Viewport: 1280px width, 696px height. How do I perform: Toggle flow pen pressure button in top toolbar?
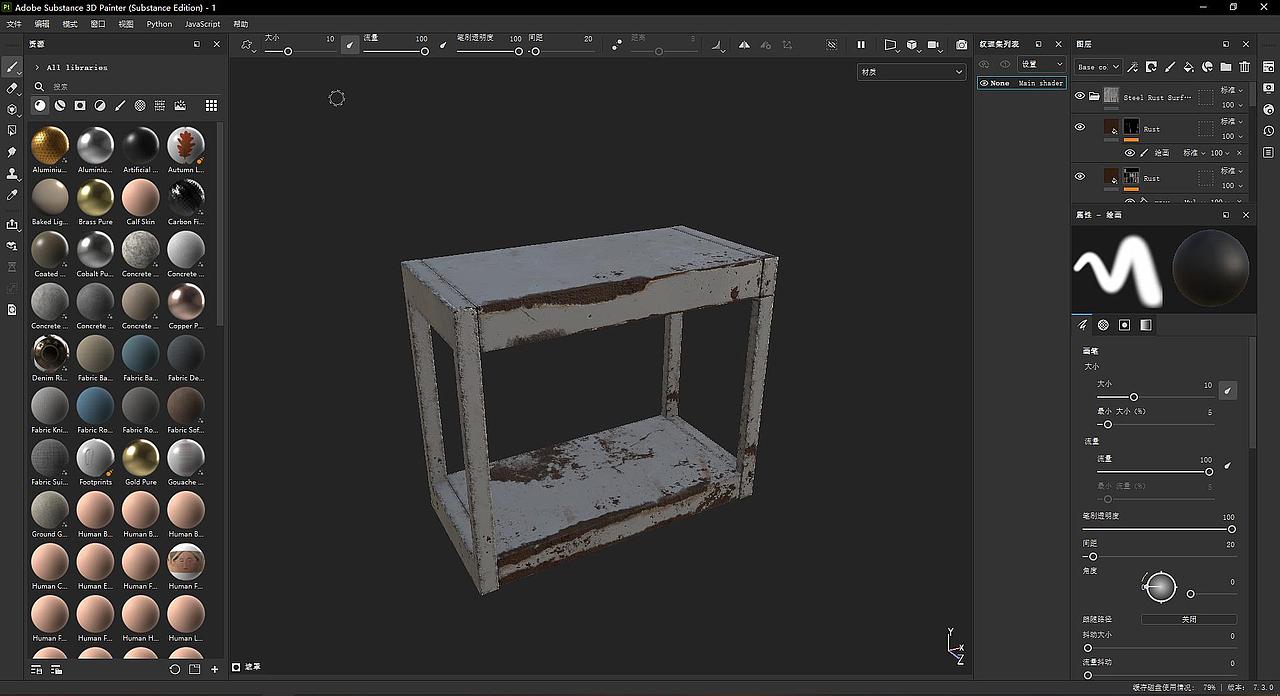tap(443, 45)
